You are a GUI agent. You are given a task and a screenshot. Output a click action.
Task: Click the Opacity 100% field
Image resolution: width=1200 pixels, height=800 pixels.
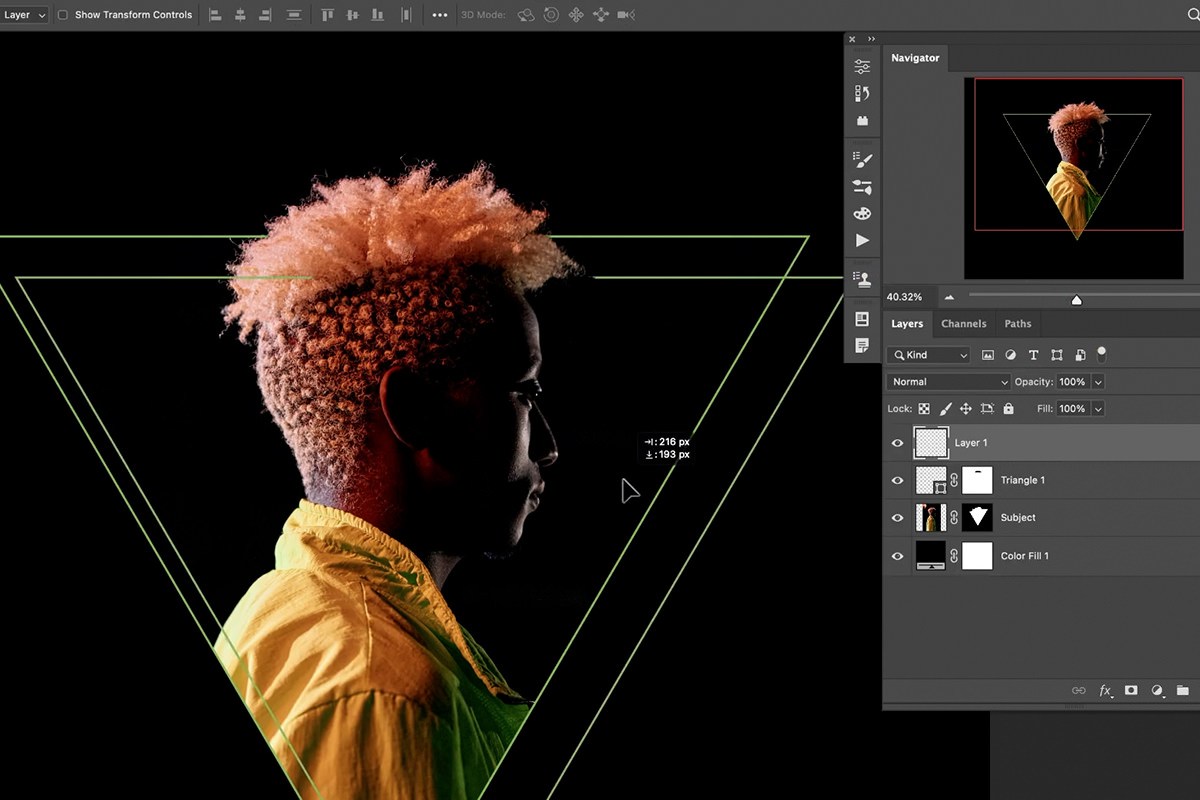point(1072,382)
